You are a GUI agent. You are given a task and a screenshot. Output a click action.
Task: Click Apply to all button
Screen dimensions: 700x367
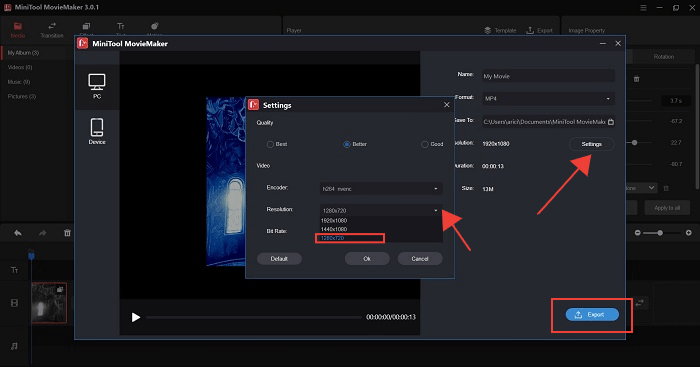[667, 208]
